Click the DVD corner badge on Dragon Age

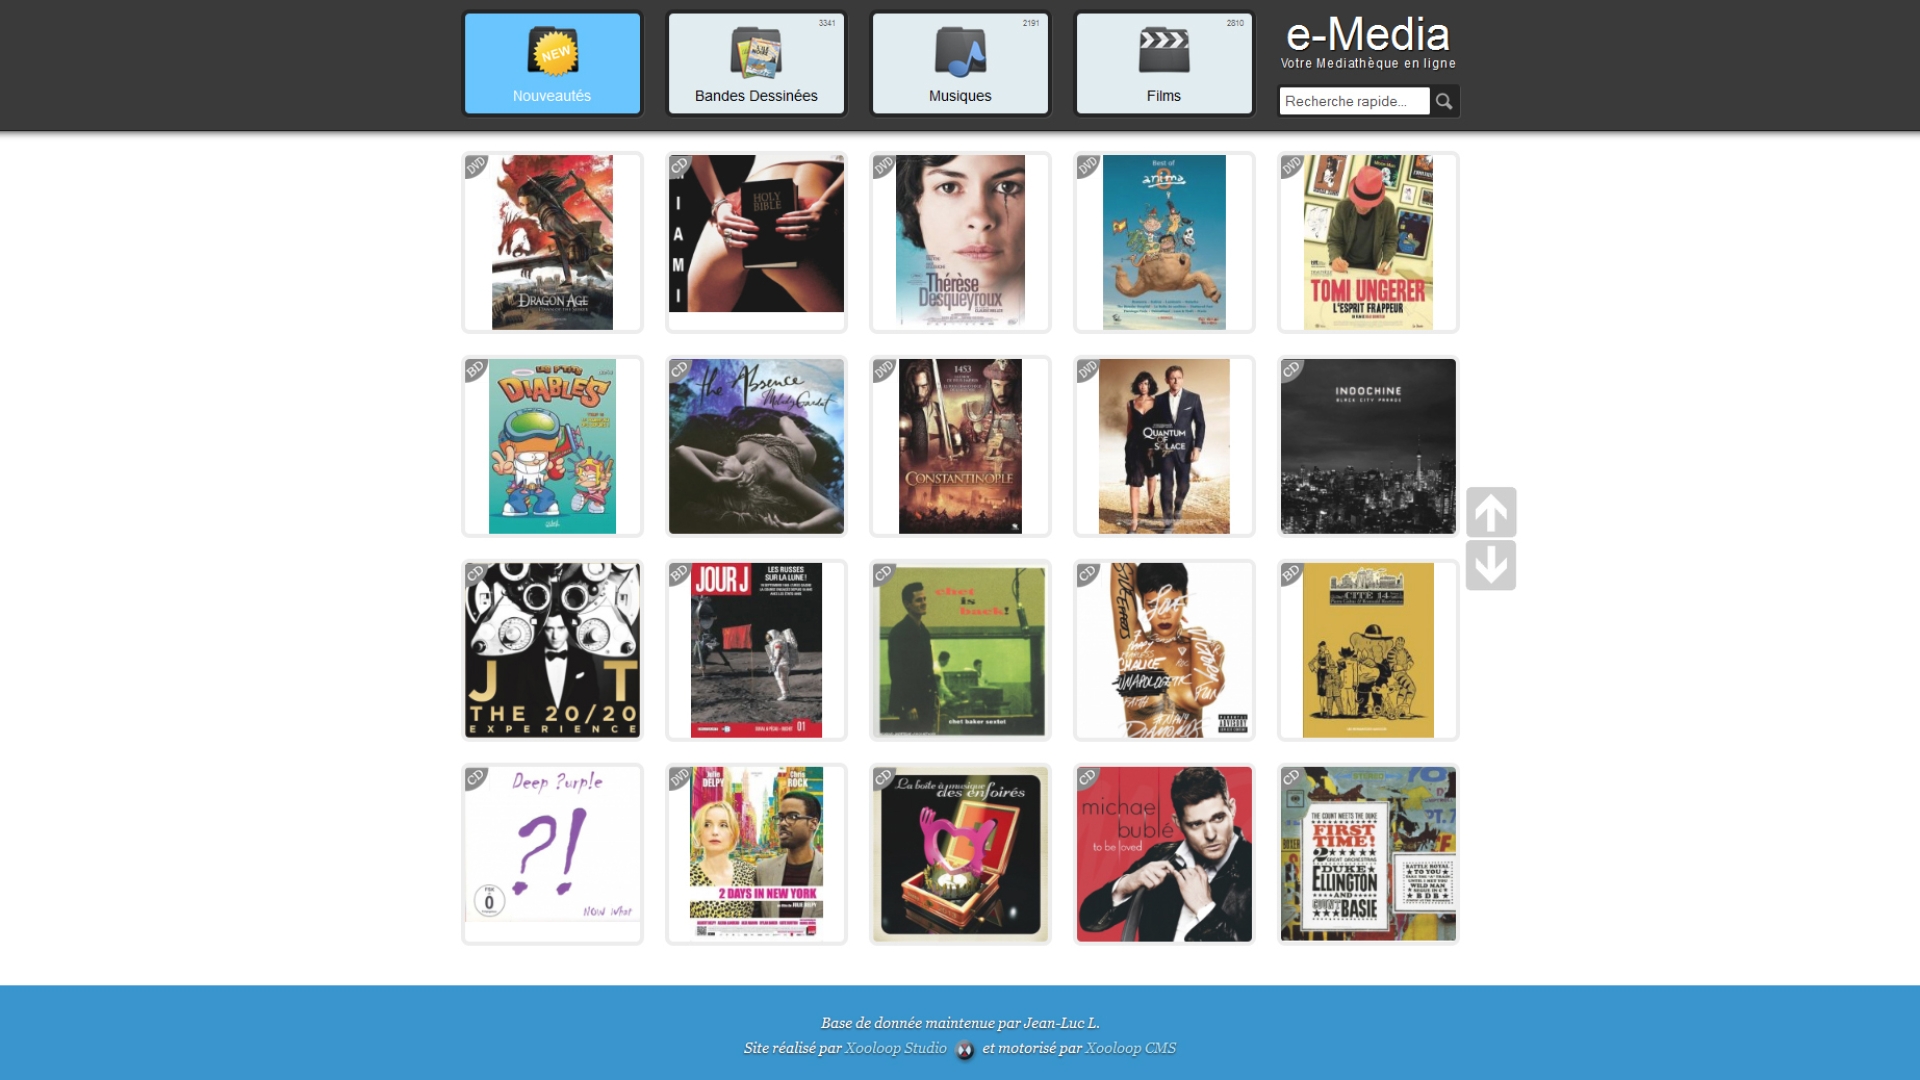click(474, 165)
